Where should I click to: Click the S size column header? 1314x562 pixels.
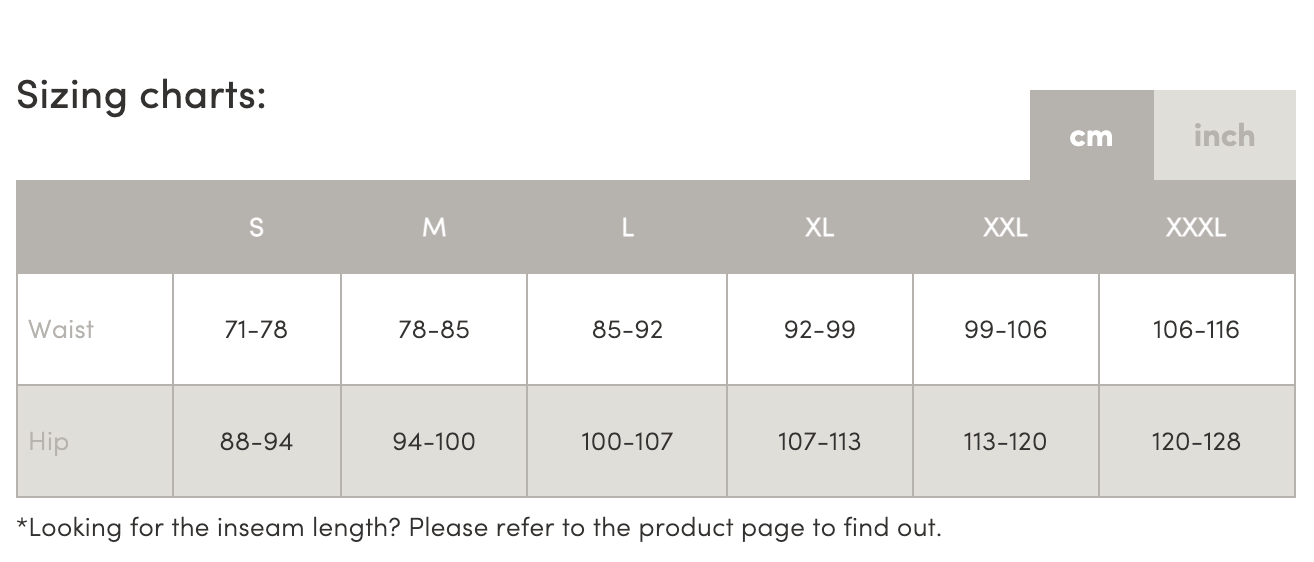tap(256, 228)
